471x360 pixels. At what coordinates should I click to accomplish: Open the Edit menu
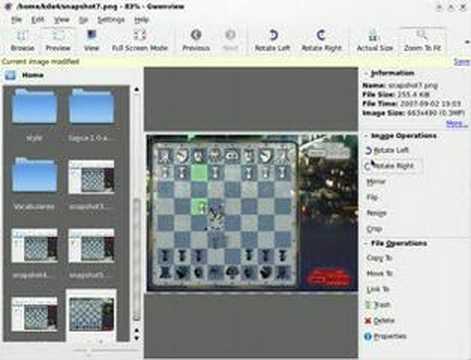[x=37, y=20]
